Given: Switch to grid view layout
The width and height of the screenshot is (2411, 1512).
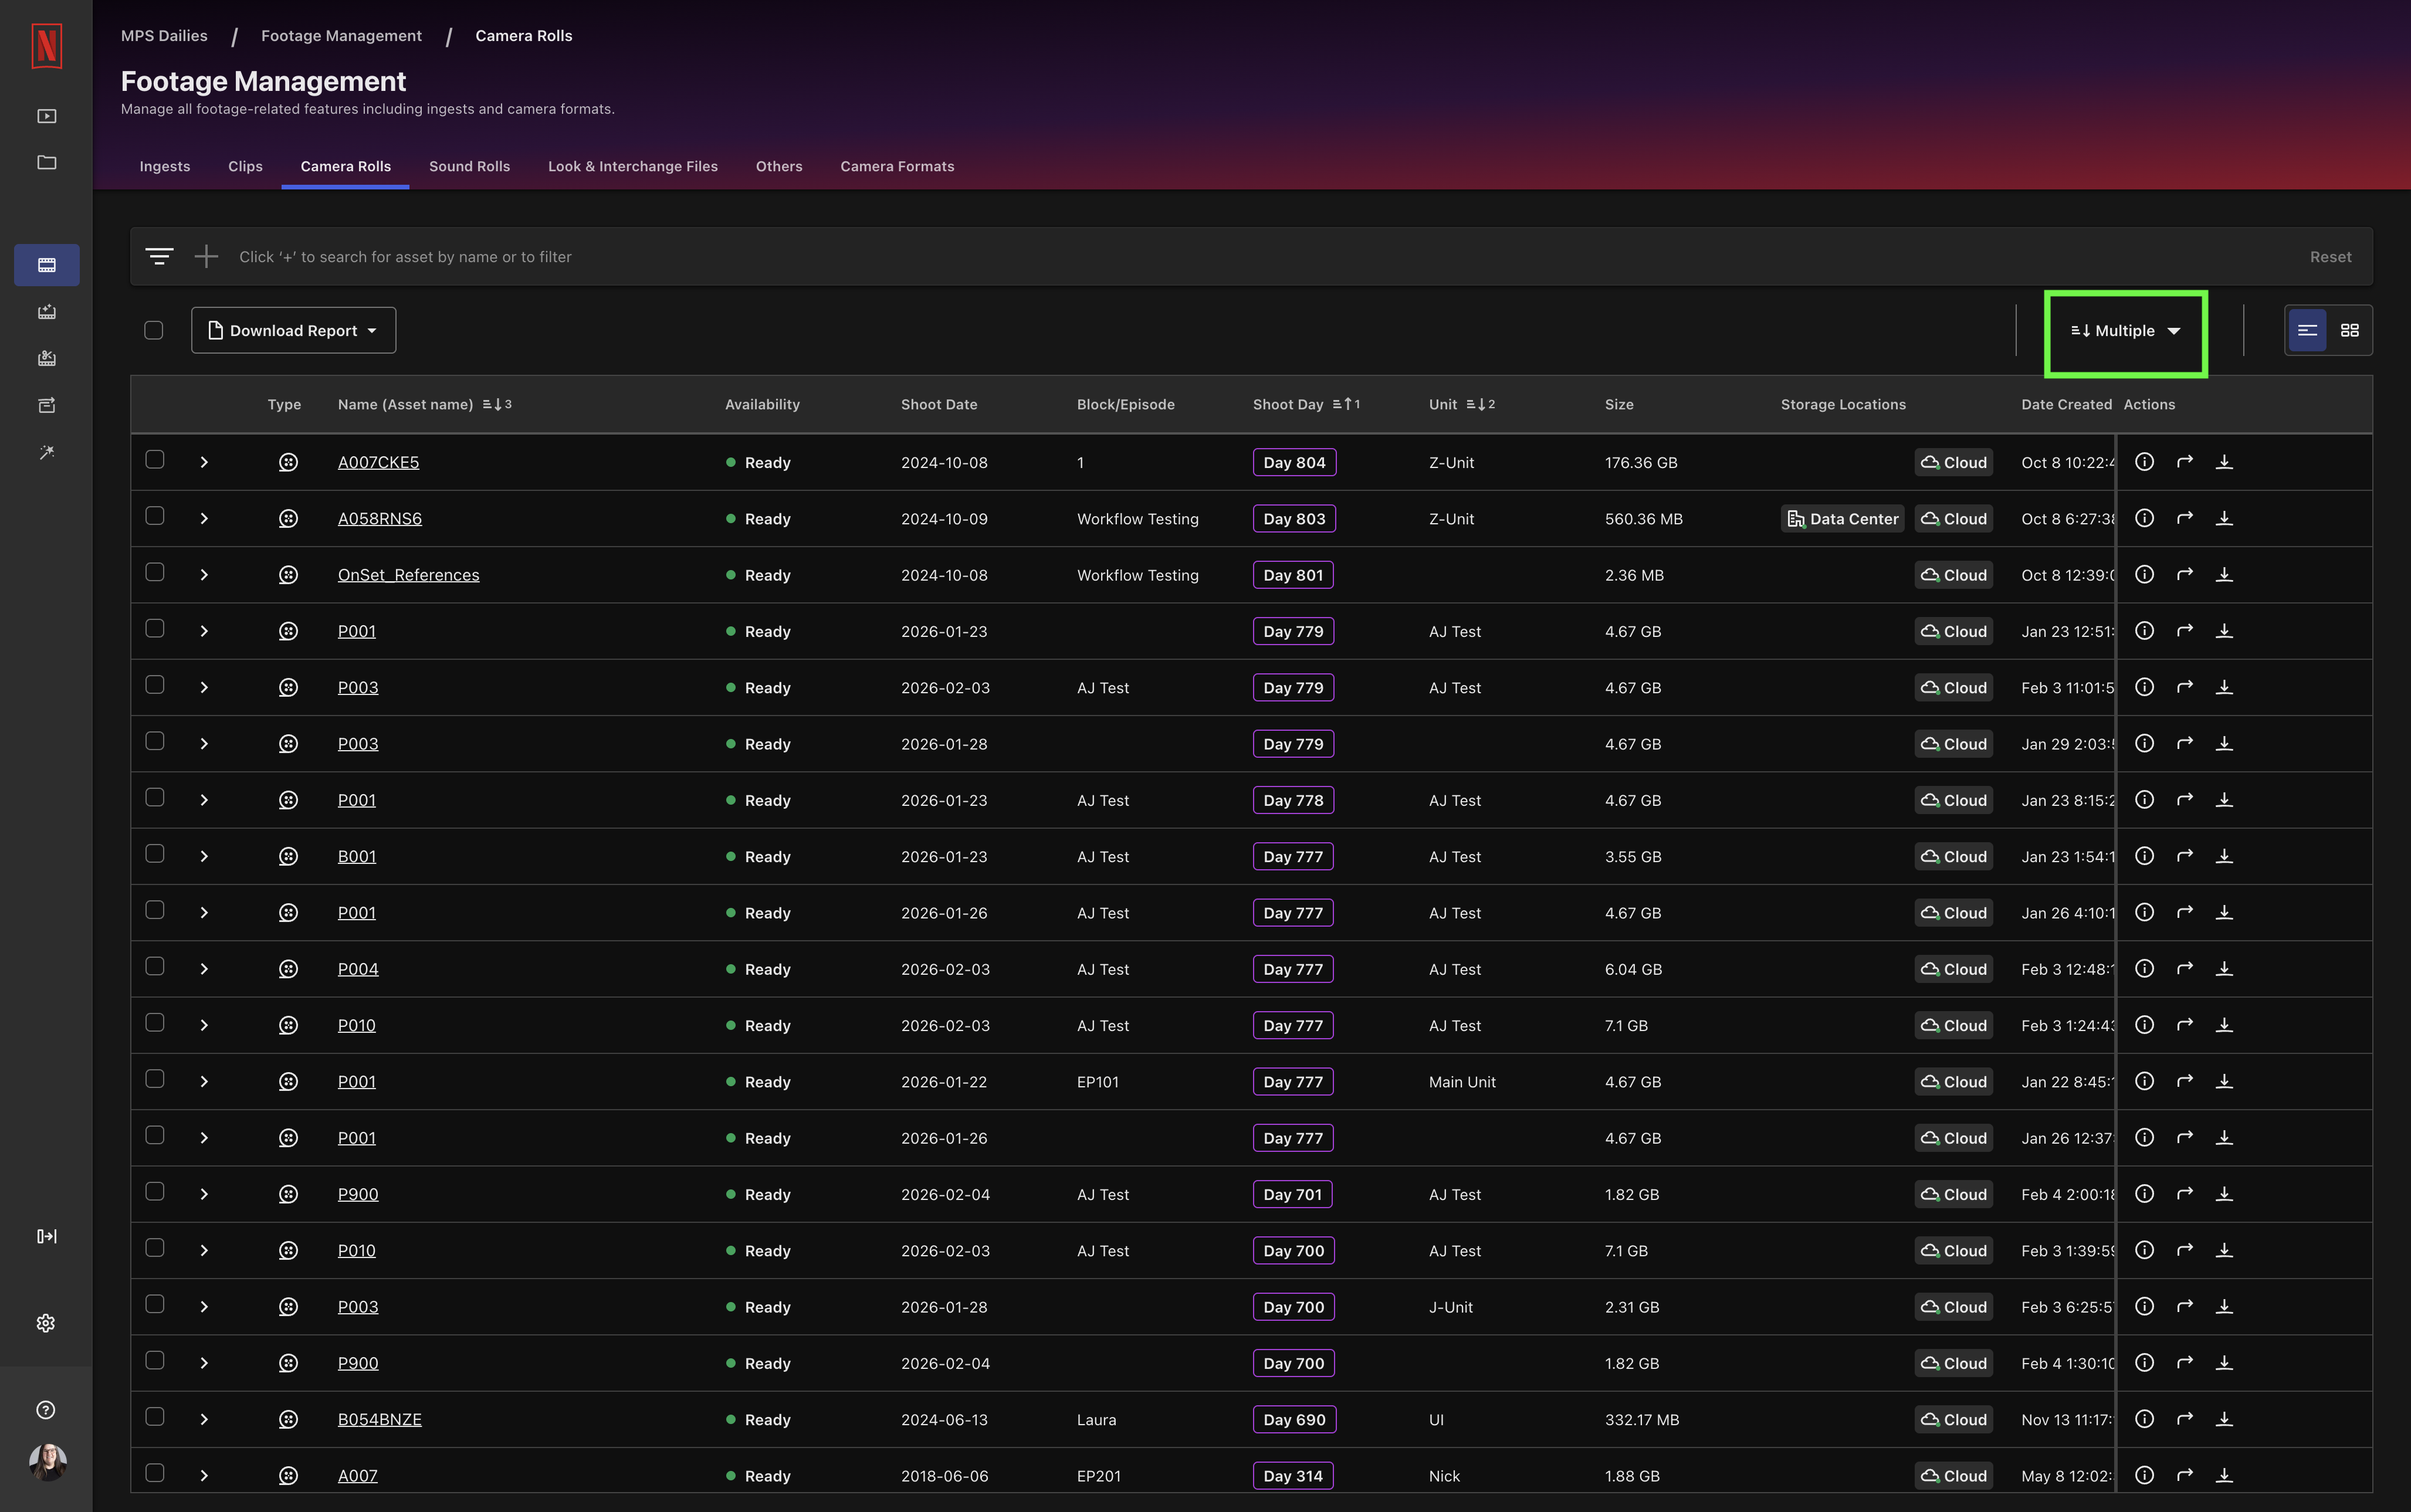Looking at the screenshot, I should click(2350, 329).
